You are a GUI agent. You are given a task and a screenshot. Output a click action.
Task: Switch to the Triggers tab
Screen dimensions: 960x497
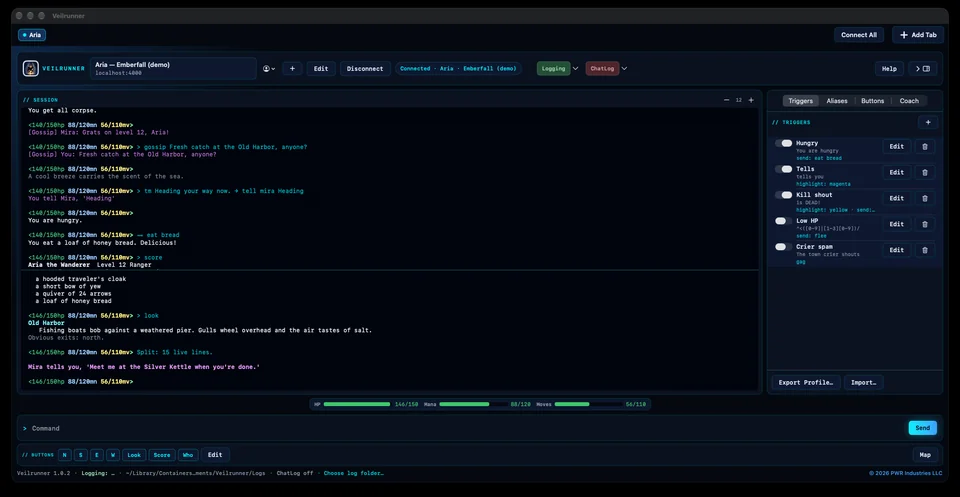pos(801,101)
